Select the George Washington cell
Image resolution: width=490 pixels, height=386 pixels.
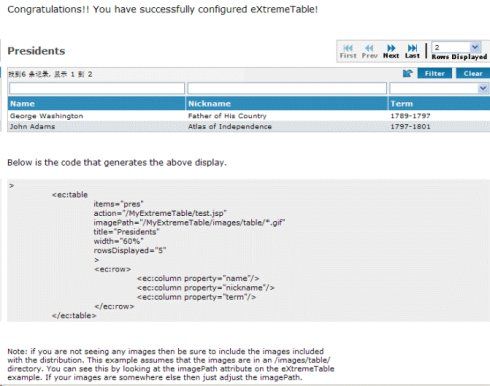[47, 116]
